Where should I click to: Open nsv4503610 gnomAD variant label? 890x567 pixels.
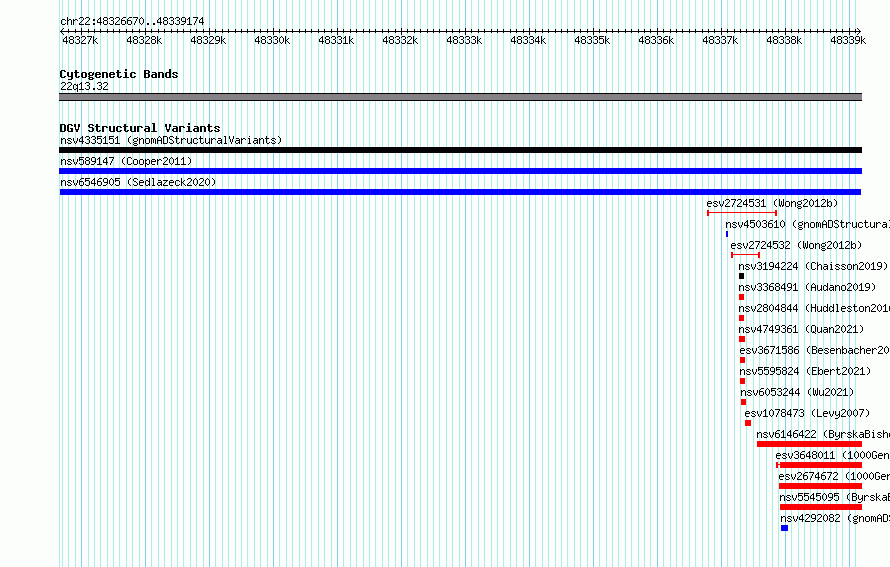click(x=807, y=224)
